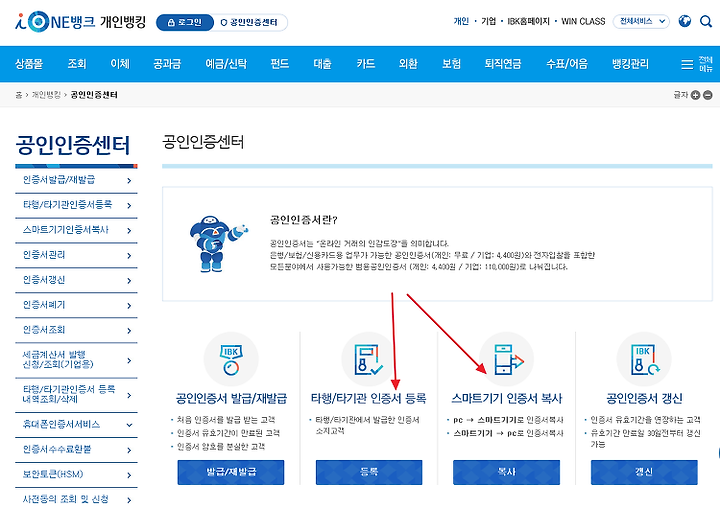Open the 보험 menu
The width and height of the screenshot is (720, 508).
[451, 64]
